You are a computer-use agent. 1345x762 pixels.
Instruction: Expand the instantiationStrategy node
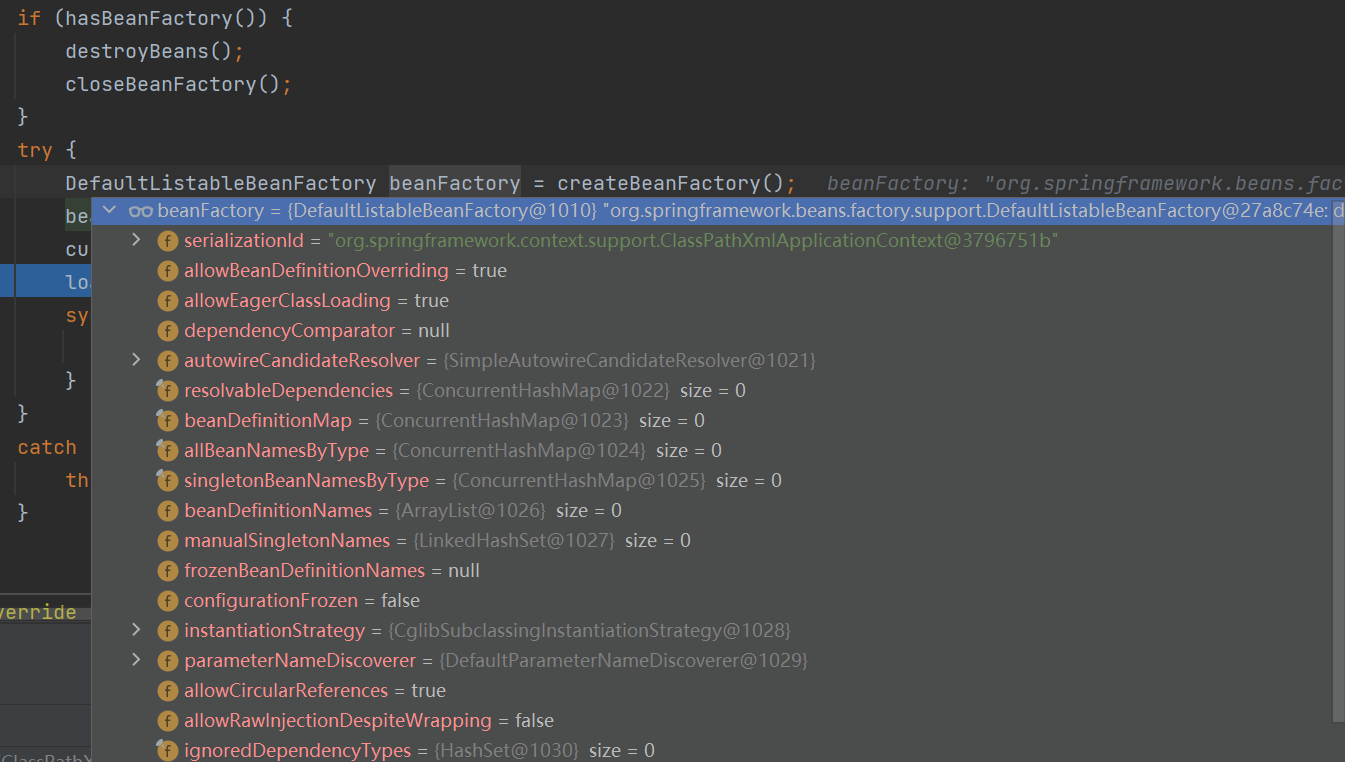coord(137,630)
